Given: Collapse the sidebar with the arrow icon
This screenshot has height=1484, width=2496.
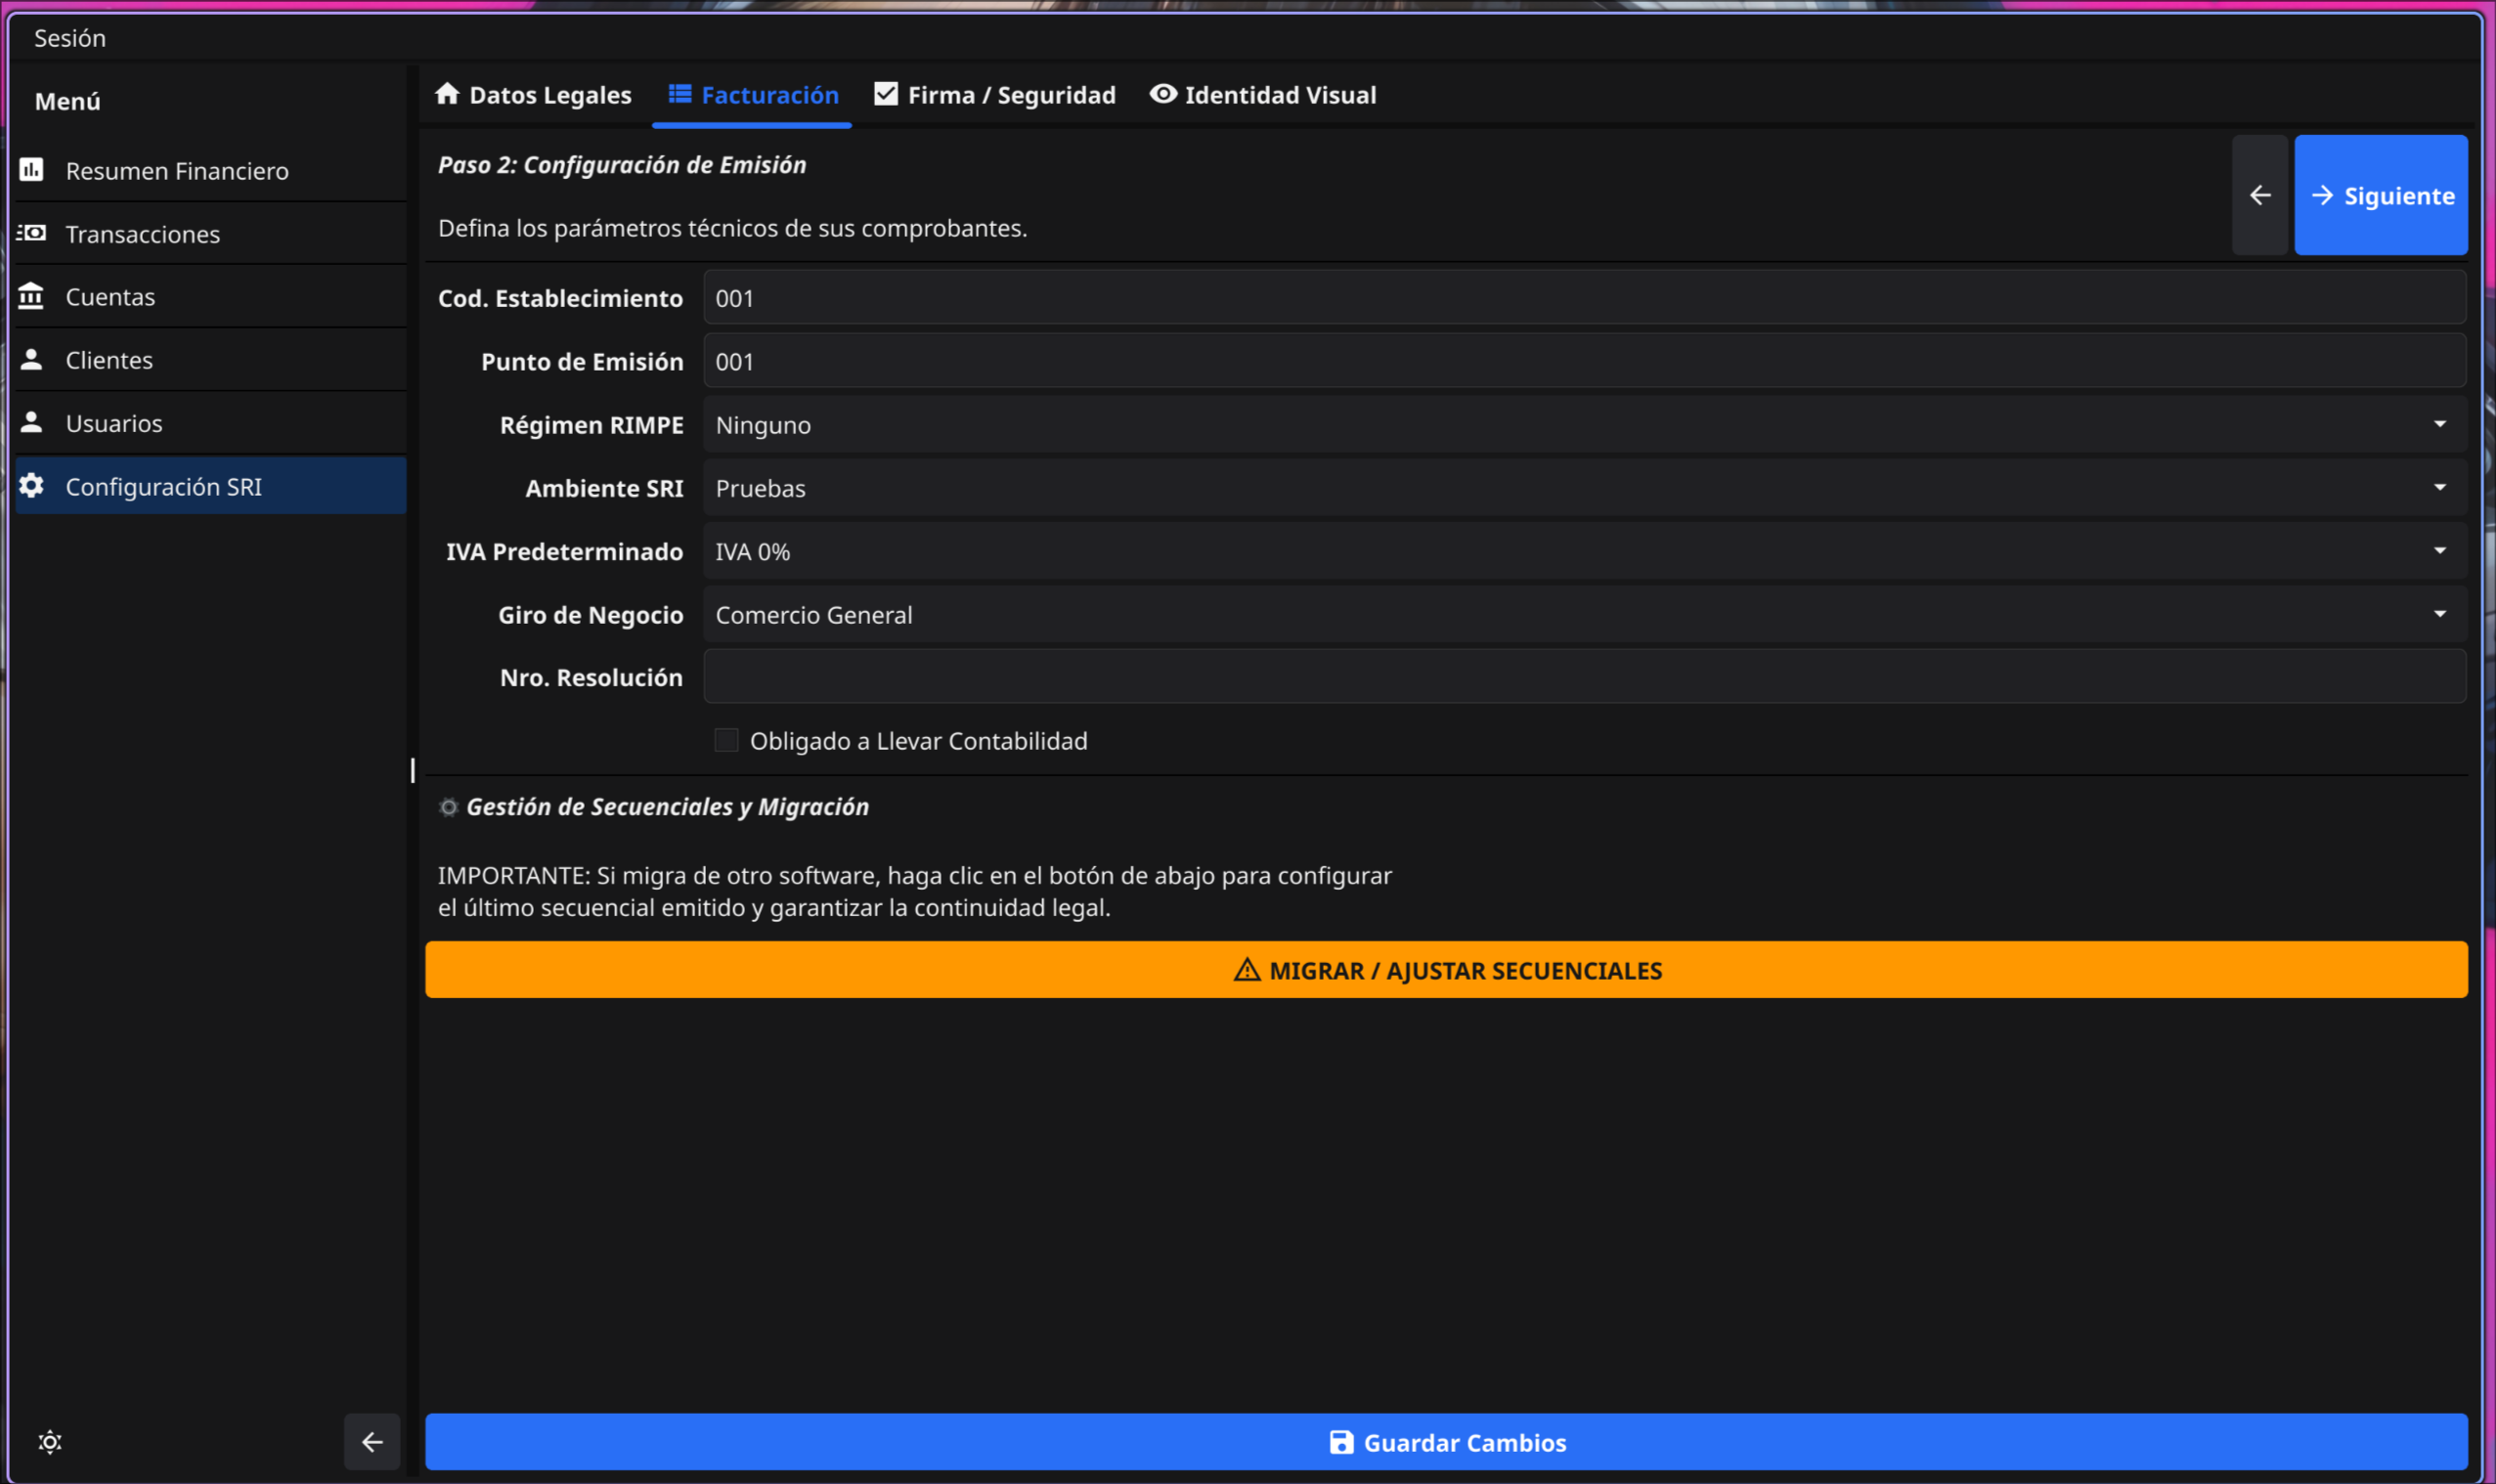Looking at the screenshot, I should coord(372,1440).
